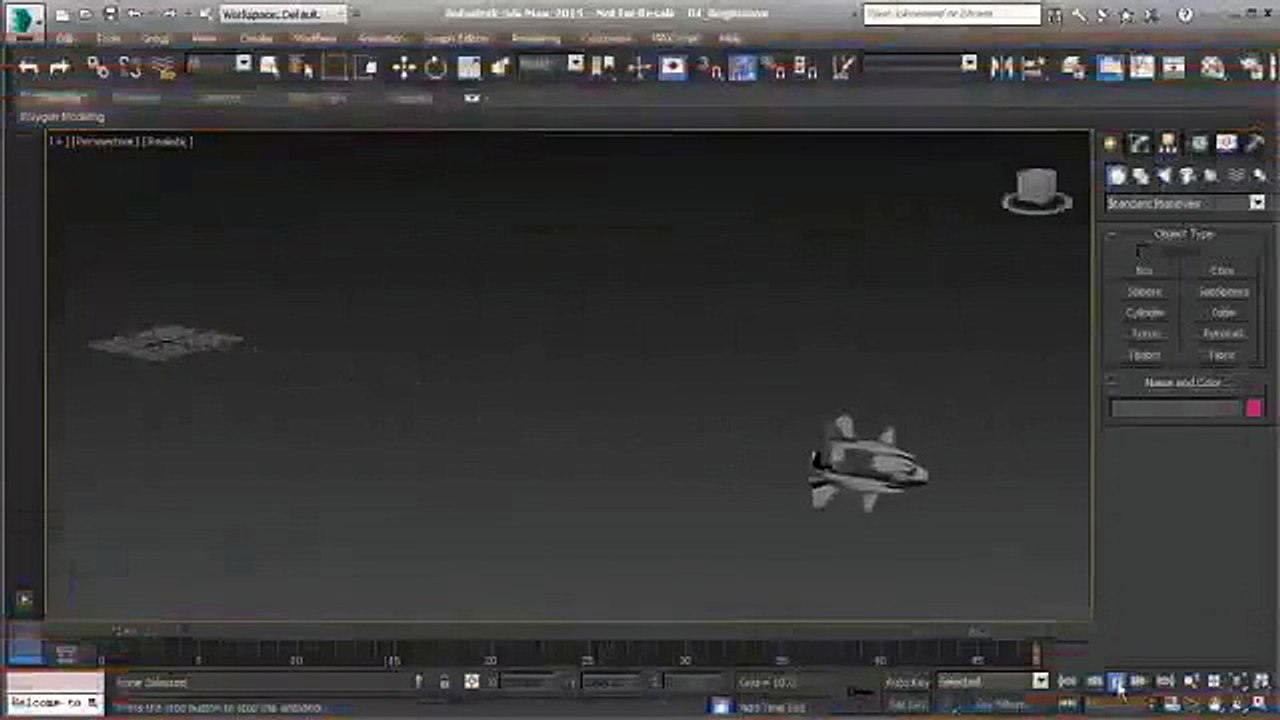Click the Undo arrow on main toolbar
This screenshot has width=1280, height=720.
(28, 67)
